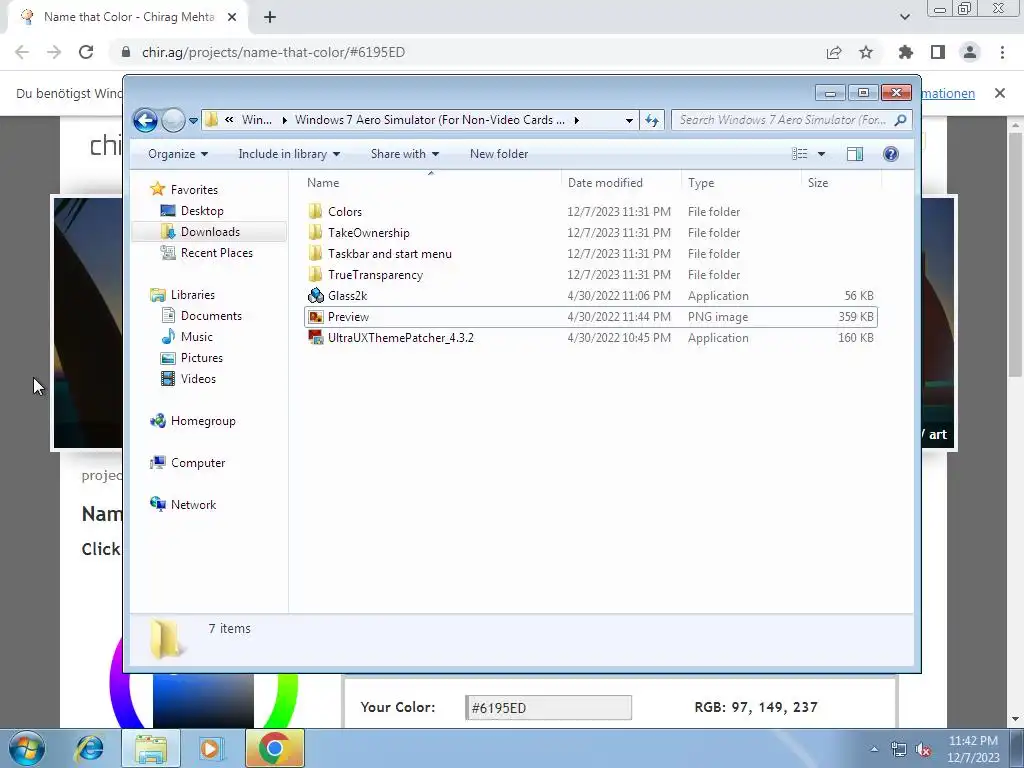
Task: Toggle the preview pane
Action: [854, 154]
